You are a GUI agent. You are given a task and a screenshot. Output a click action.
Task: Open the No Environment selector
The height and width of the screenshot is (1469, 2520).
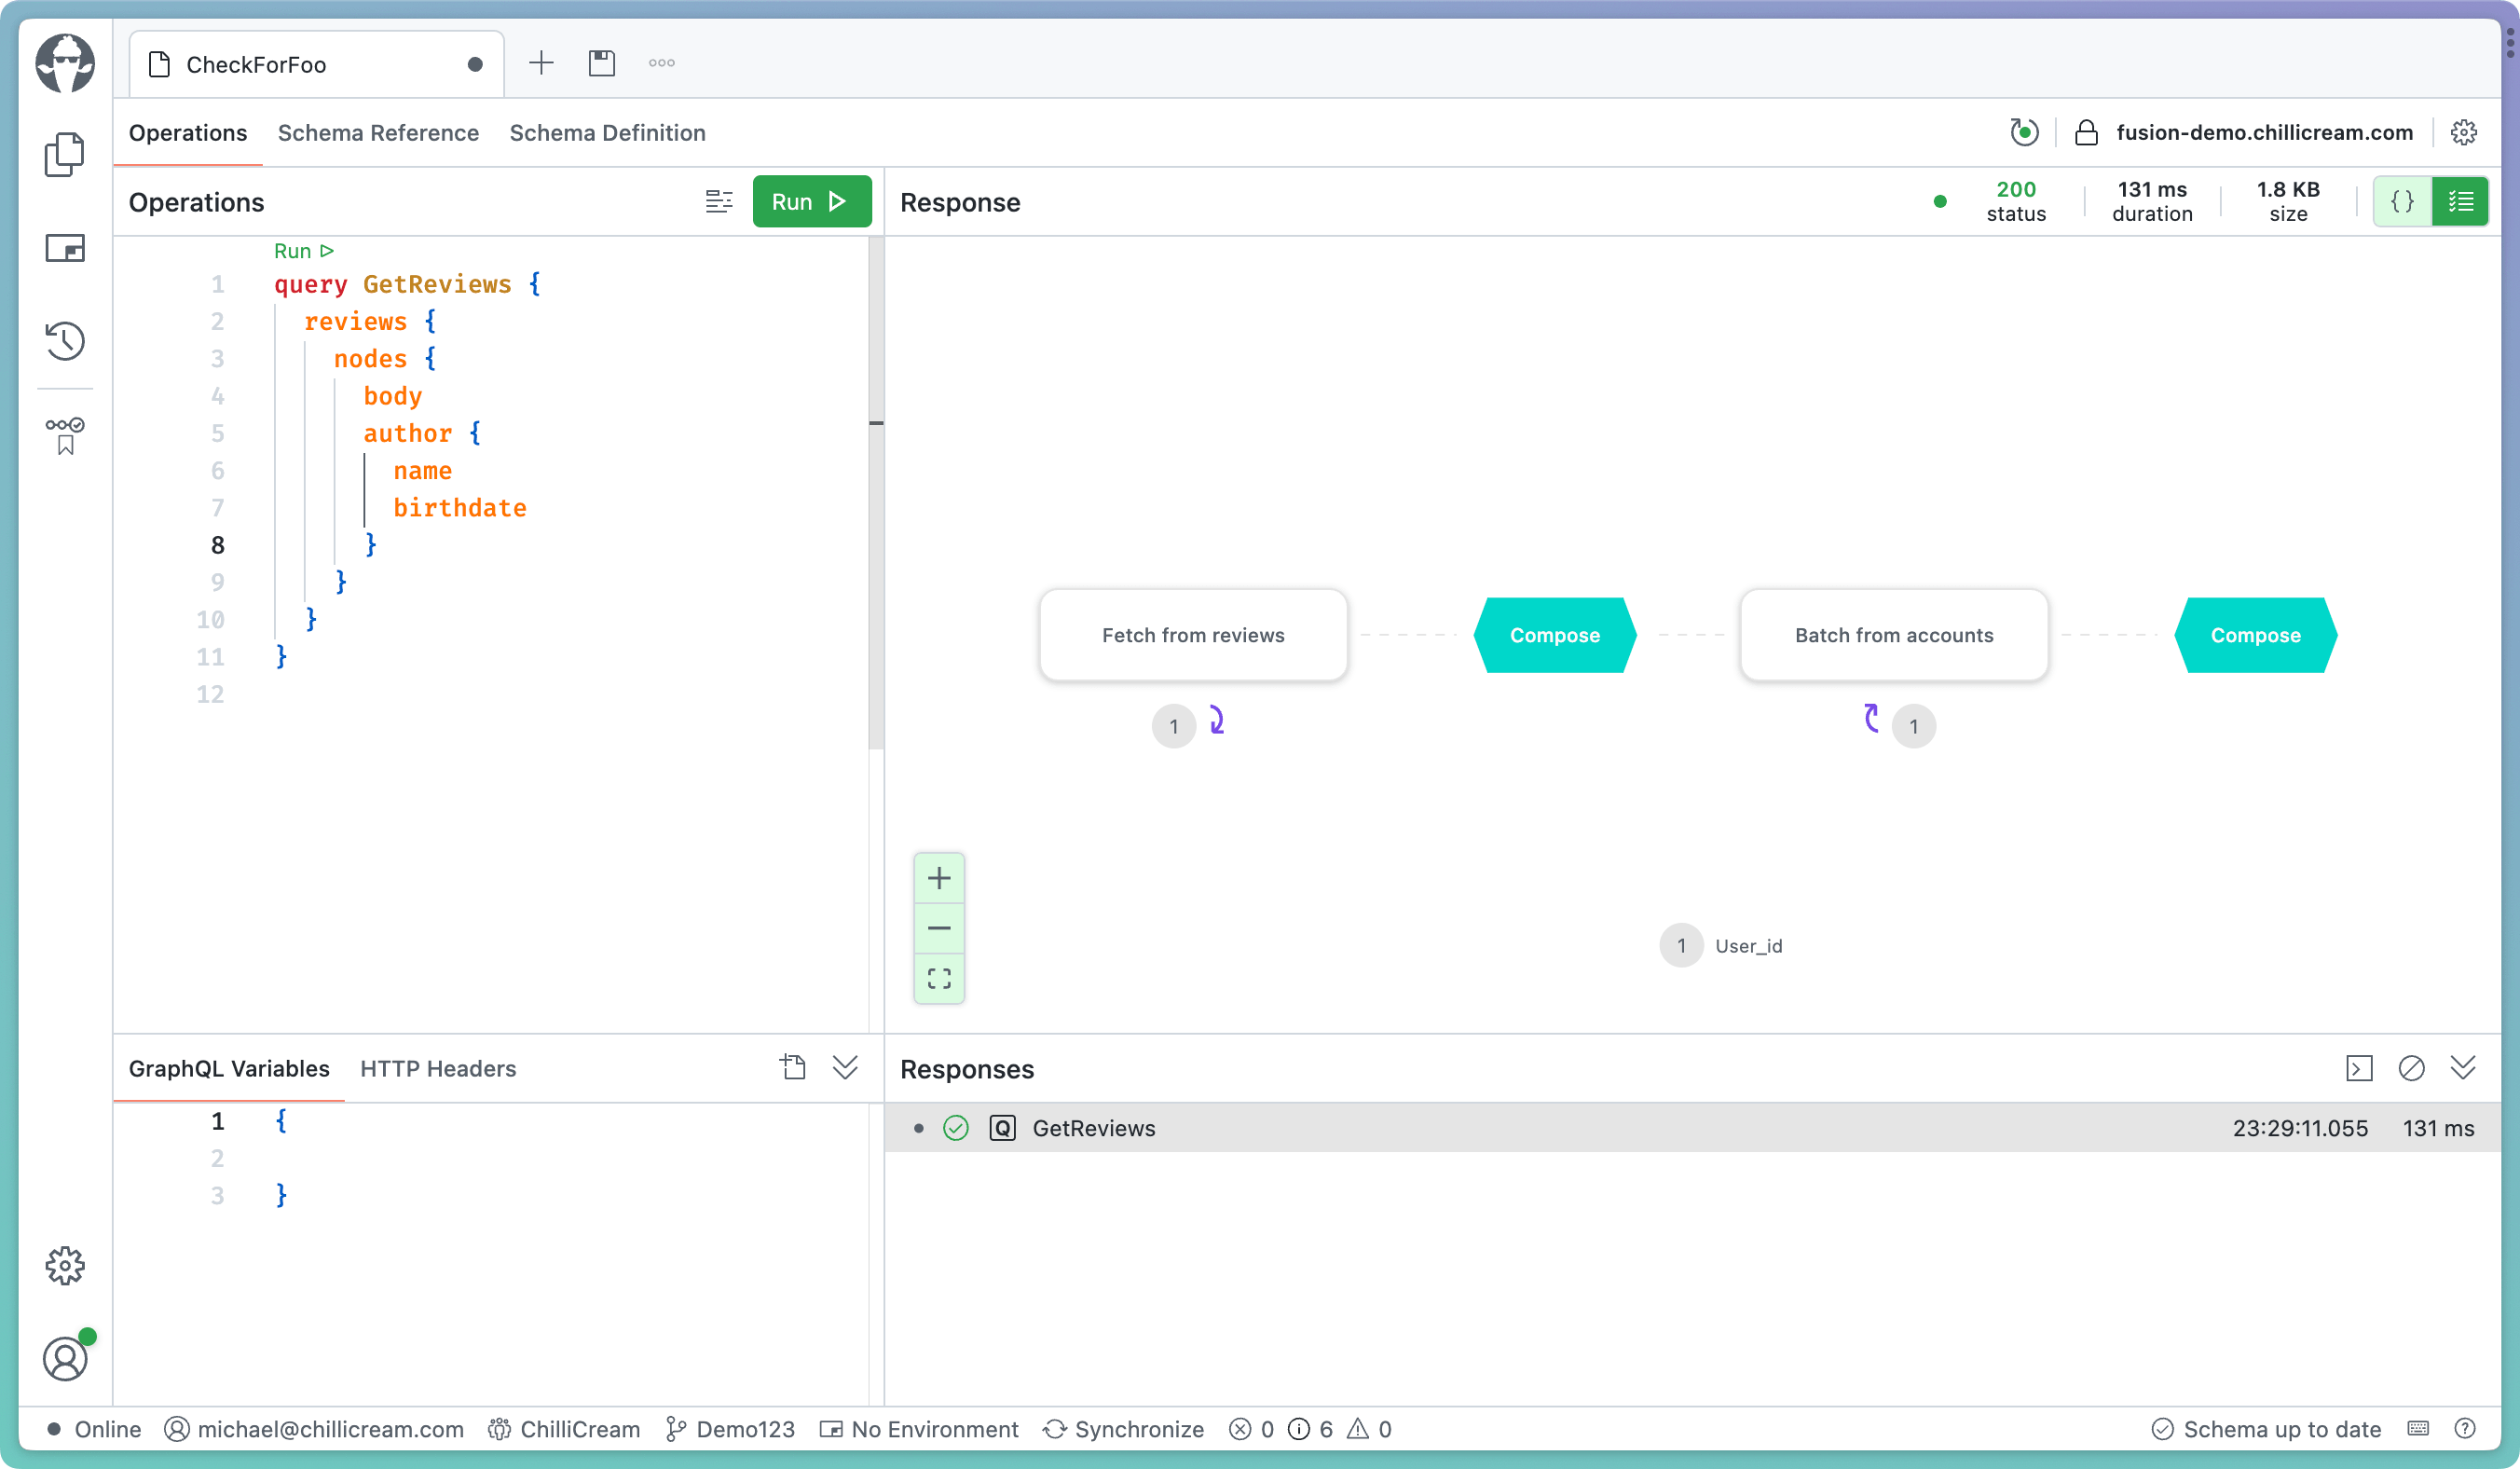(919, 1428)
